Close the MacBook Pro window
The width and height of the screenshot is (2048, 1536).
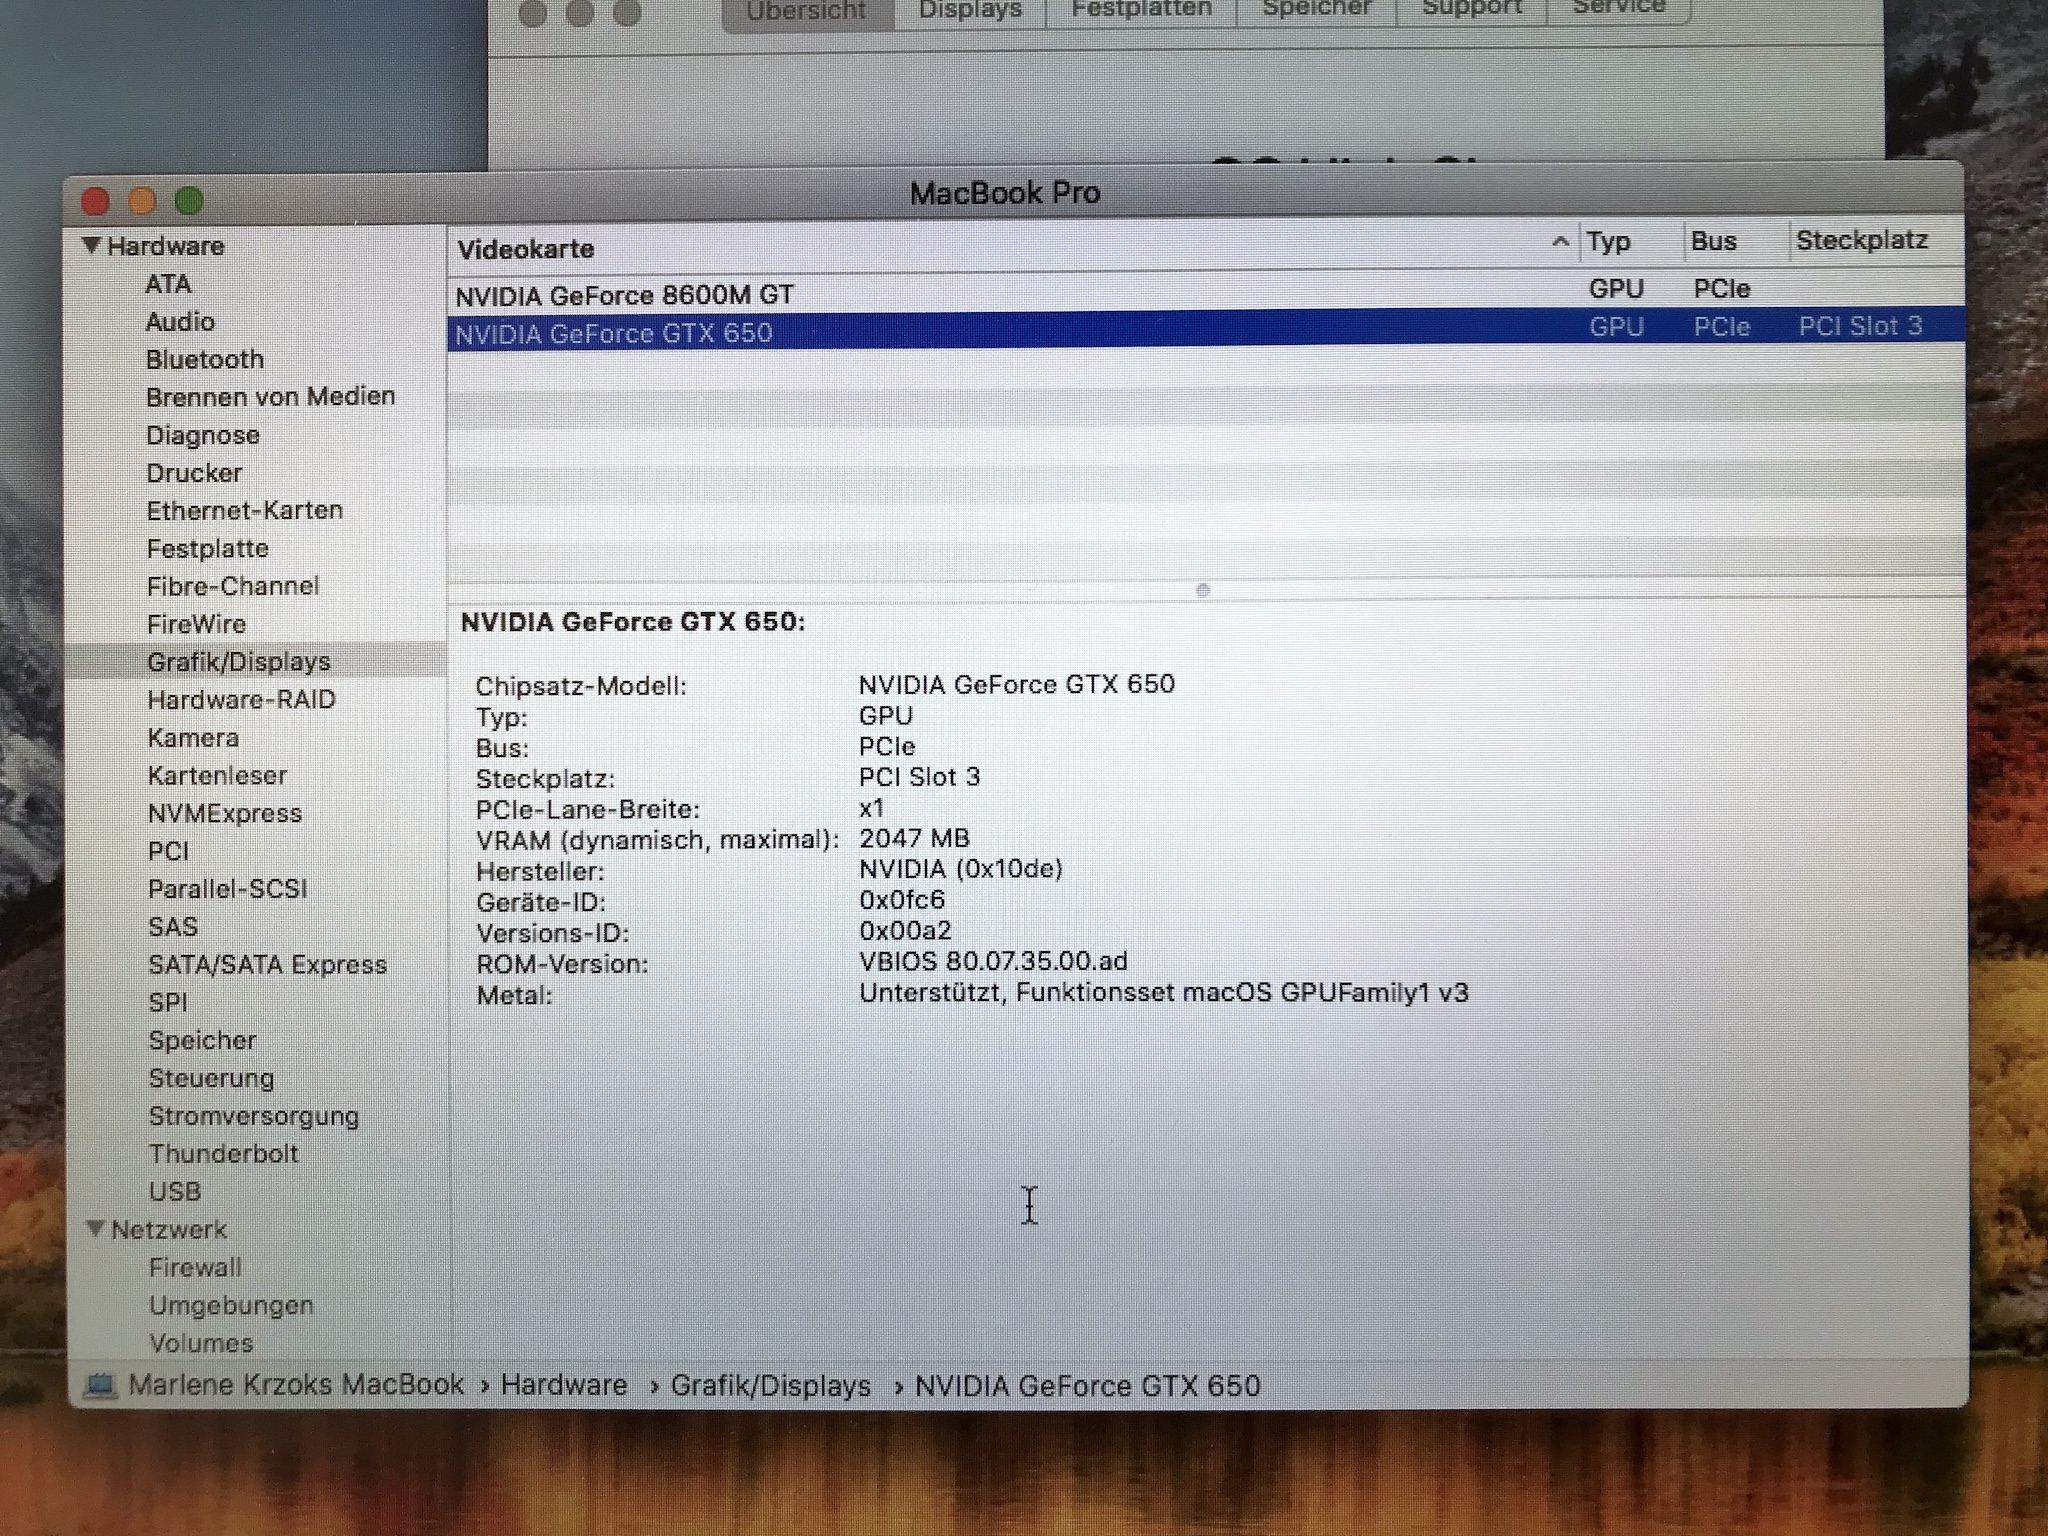pyautogui.click(x=95, y=202)
